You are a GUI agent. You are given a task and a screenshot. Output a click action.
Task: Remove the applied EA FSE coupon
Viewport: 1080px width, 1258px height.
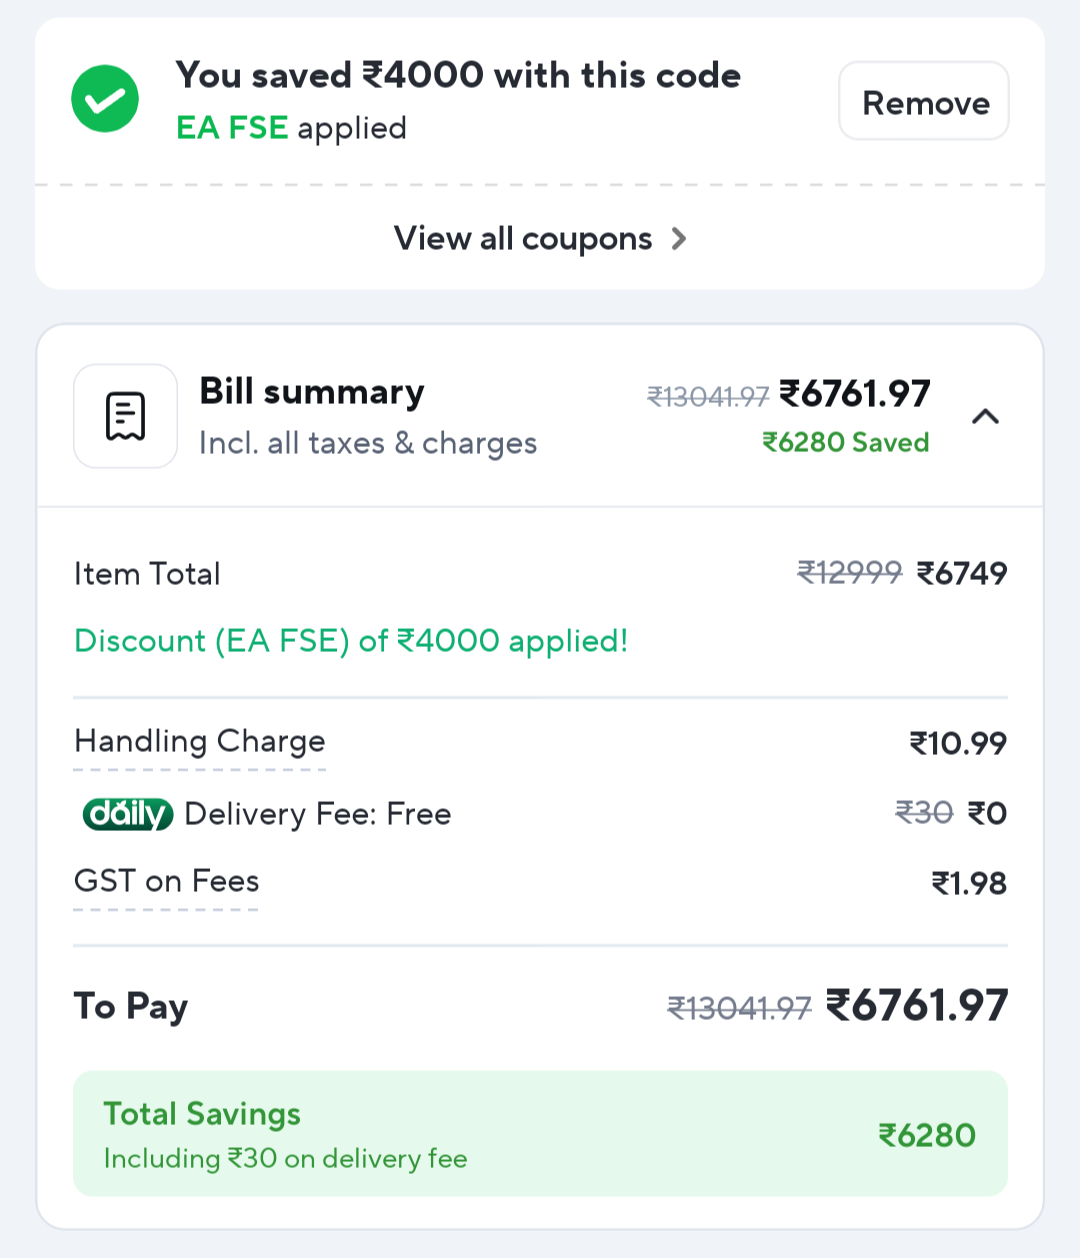[924, 102]
